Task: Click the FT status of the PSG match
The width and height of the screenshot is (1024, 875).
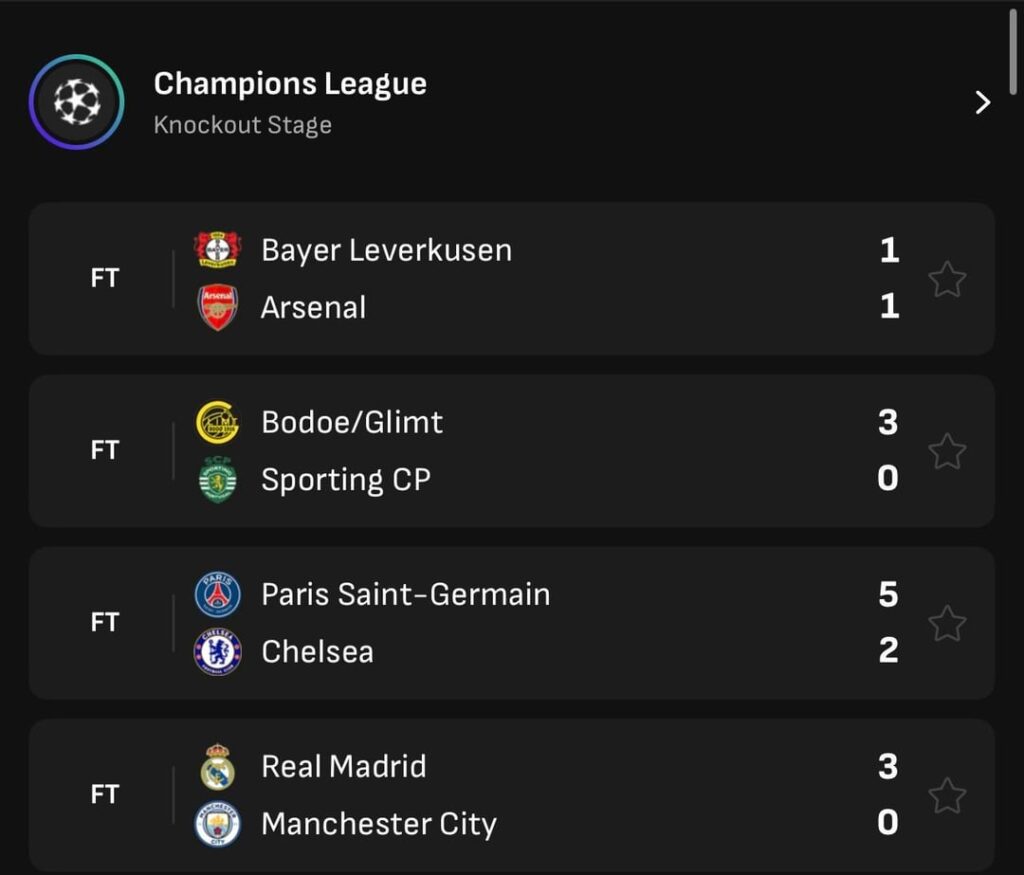Action: tap(104, 623)
